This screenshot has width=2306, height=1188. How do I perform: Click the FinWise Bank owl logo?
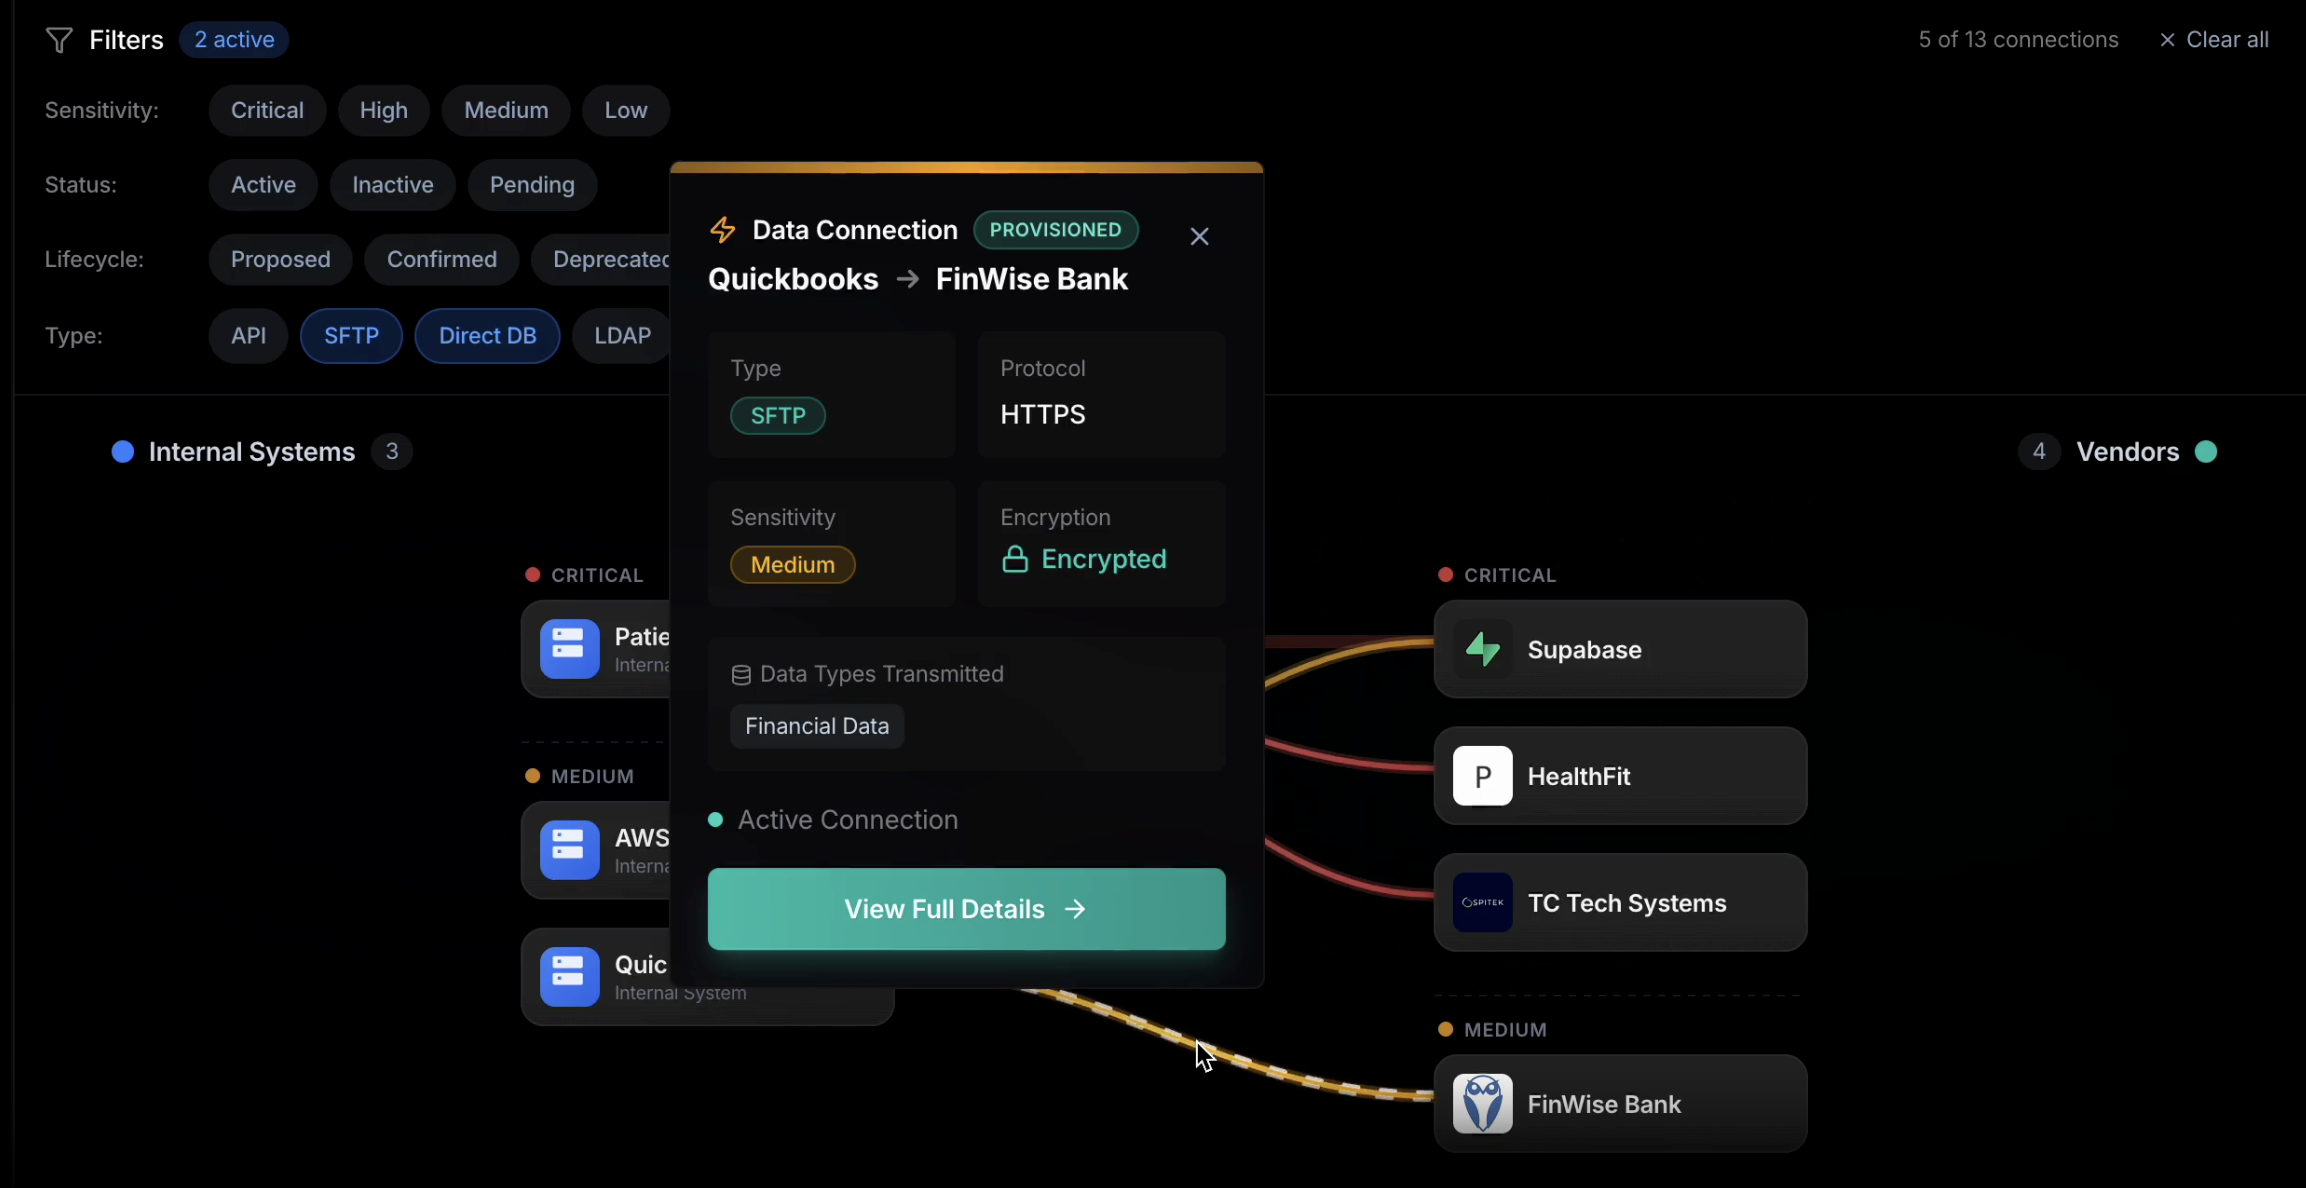point(1482,1104)
